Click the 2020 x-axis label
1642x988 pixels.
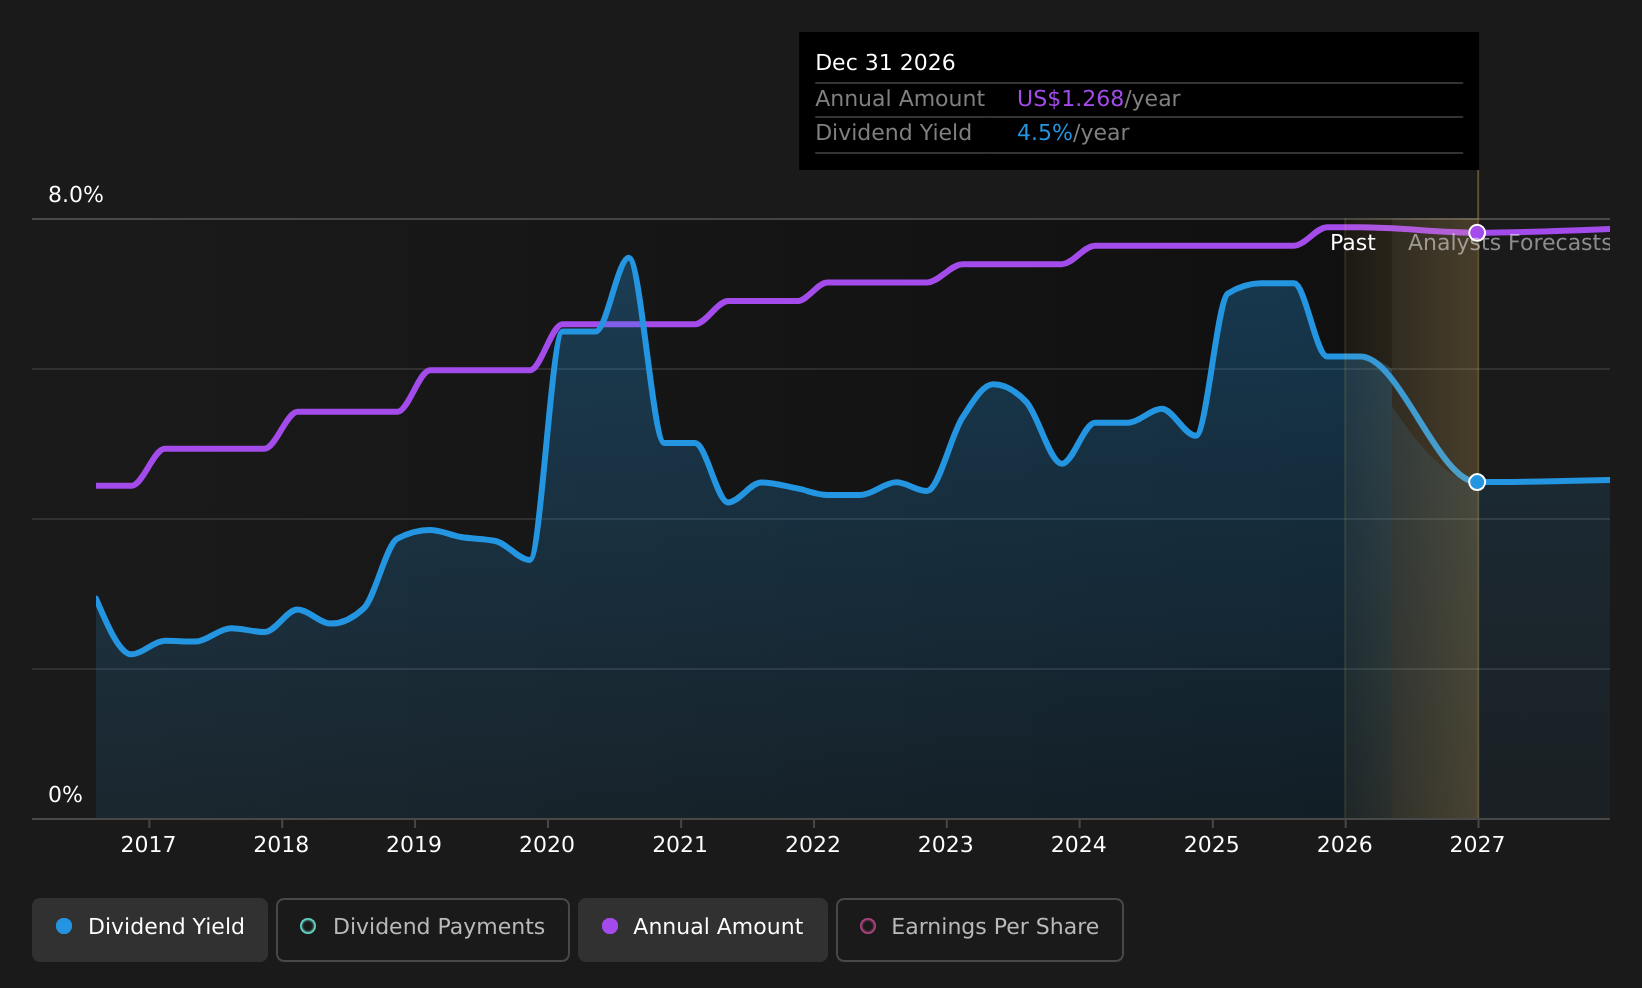coord(547,845)
